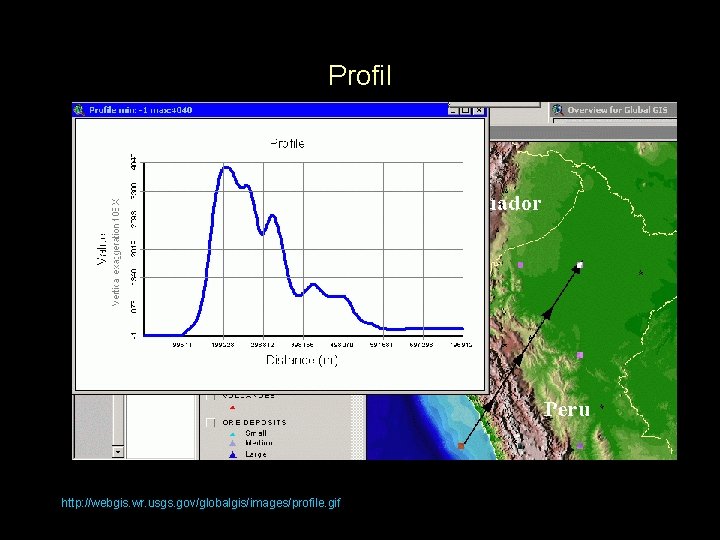Click the "Large" legend label
Screen dimensions: 720x540
point(256,455)
